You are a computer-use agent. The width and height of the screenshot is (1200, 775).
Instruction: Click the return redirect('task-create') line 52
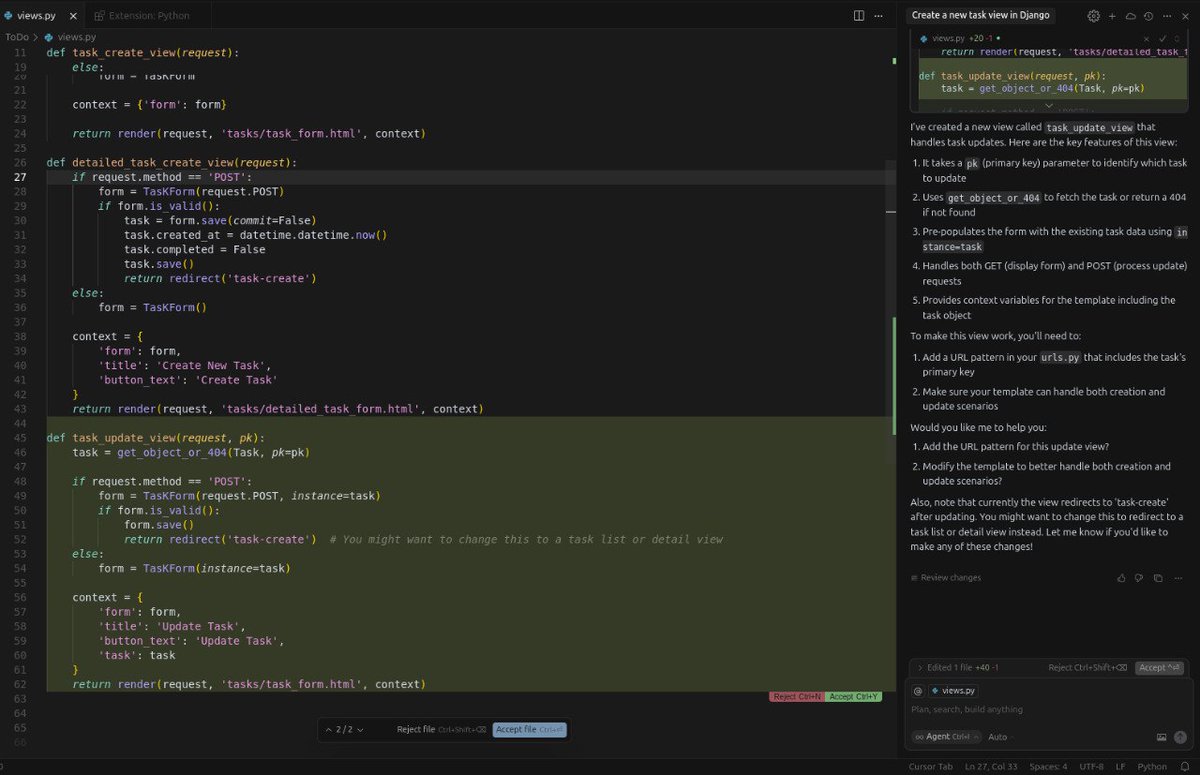pyautogui.click(x=220, y=539)
